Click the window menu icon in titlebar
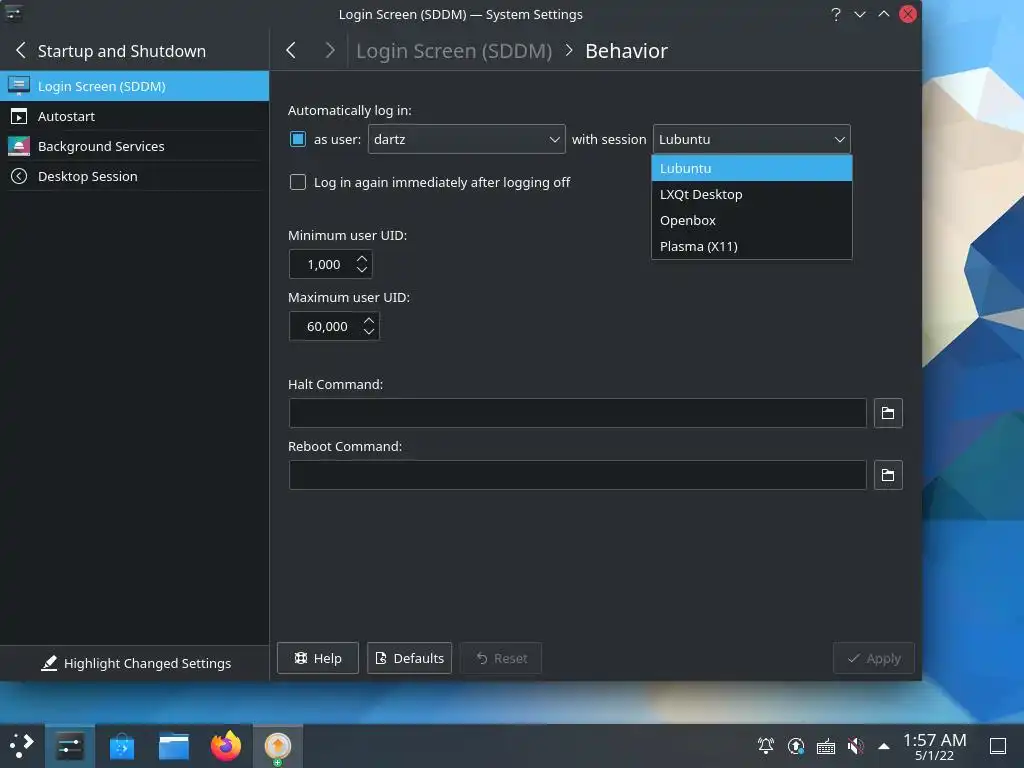 point(13,14)
